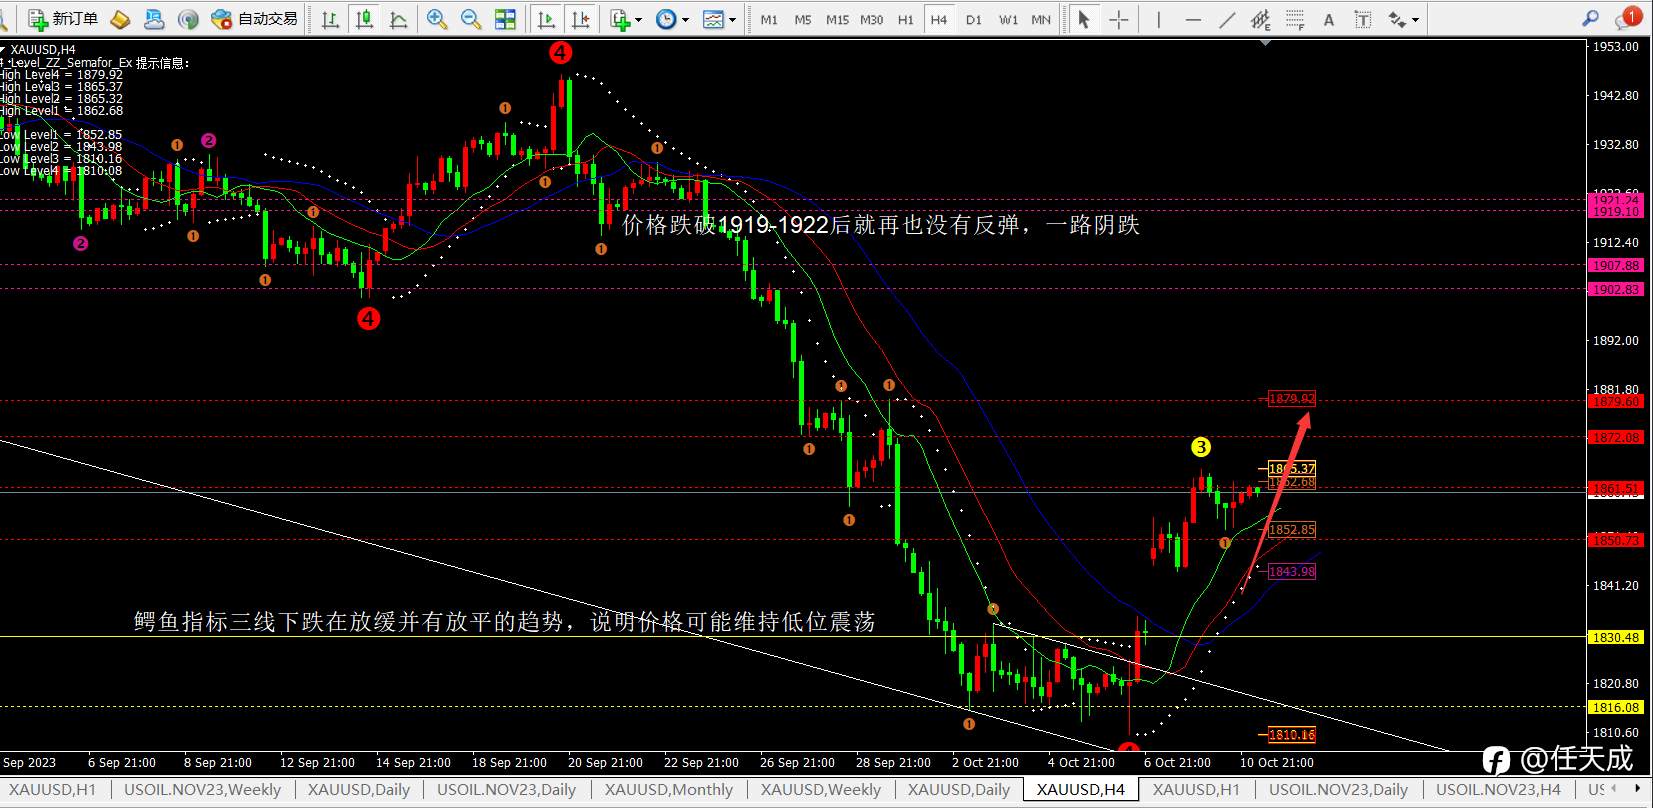Select the cursor arrow tool
1653x808 pixels.
pyautogui.click(x=1084, y=19)
